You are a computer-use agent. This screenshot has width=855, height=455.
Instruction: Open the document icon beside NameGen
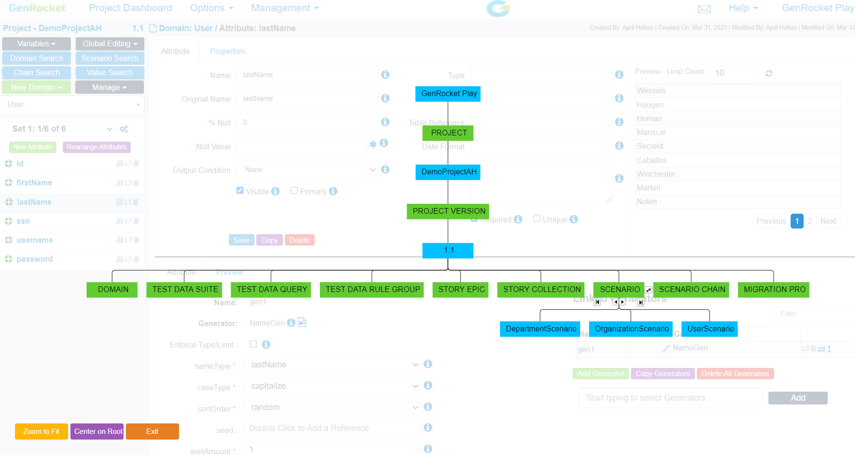[302, 322]
